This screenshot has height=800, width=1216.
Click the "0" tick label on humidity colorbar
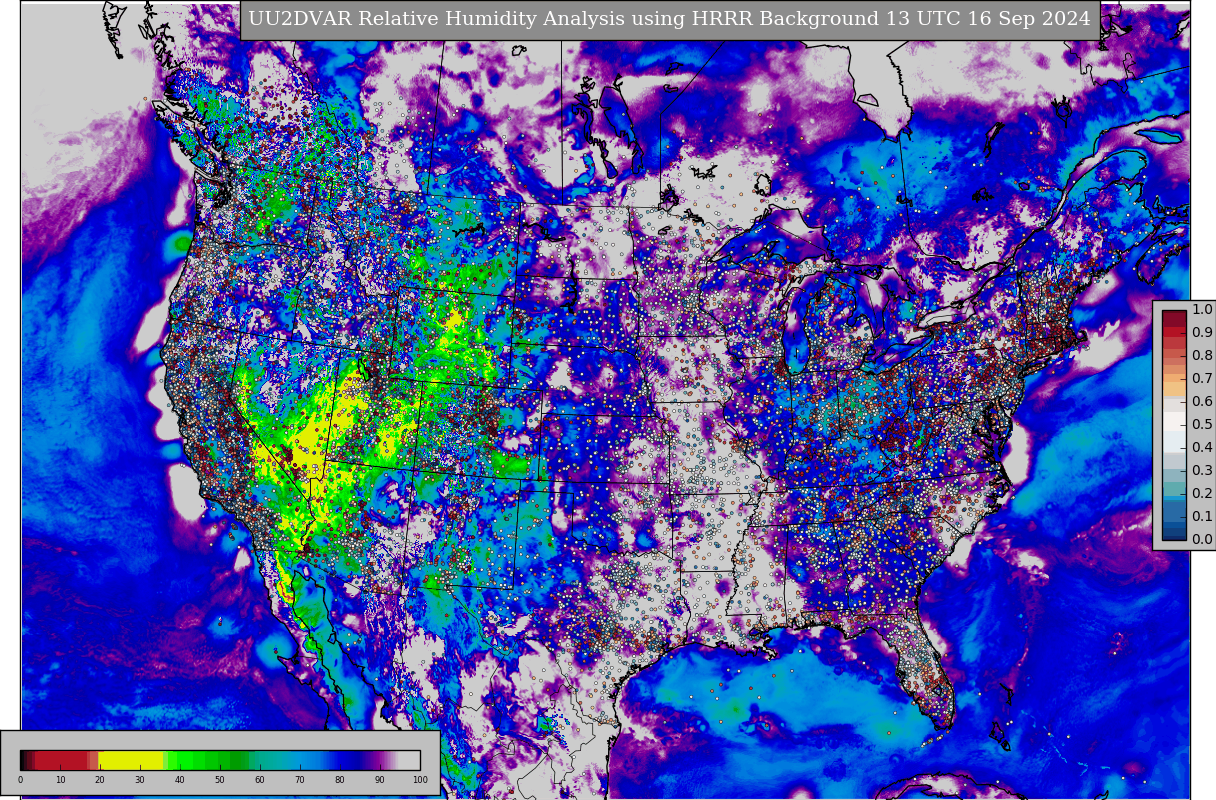(x=20, y=780)
